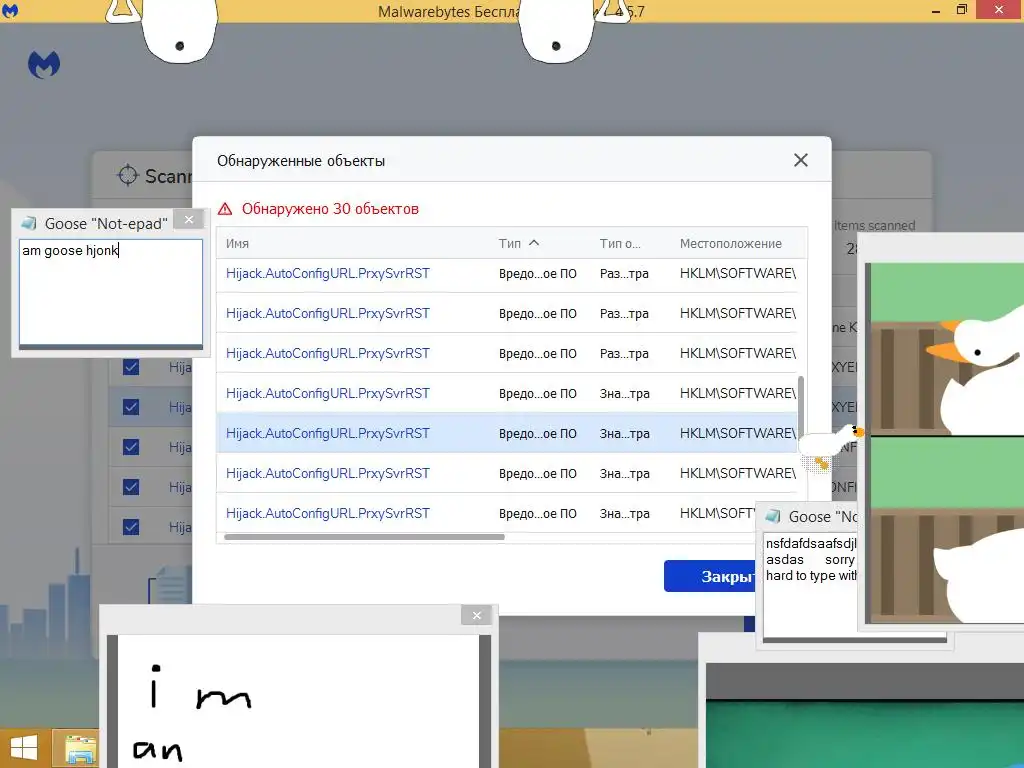This screenshot has height=768, width=1024.
Task: Click the red warning triangle next to Обнаружено 30 объектов
Action: point(225,209)
